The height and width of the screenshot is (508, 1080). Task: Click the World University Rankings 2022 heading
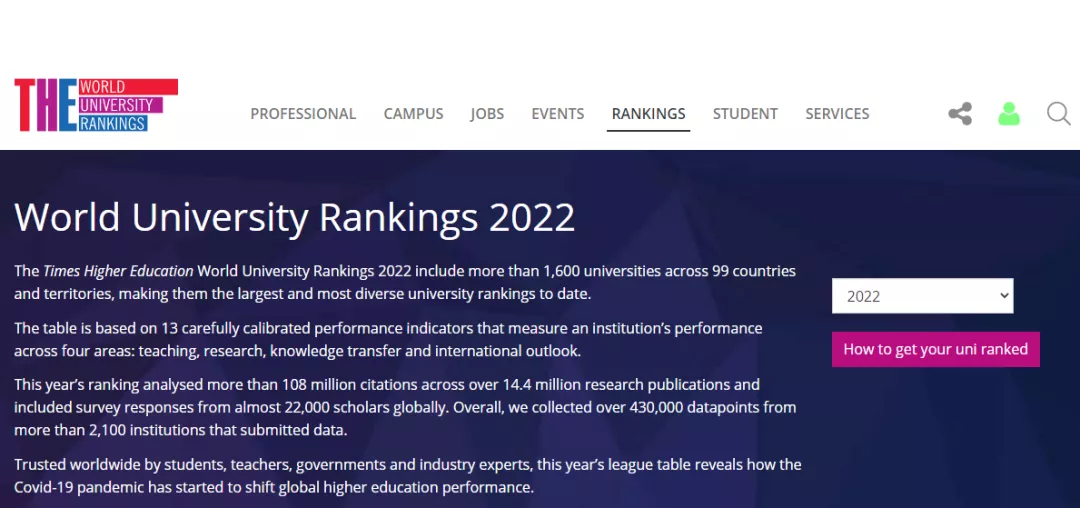[295, 218]
